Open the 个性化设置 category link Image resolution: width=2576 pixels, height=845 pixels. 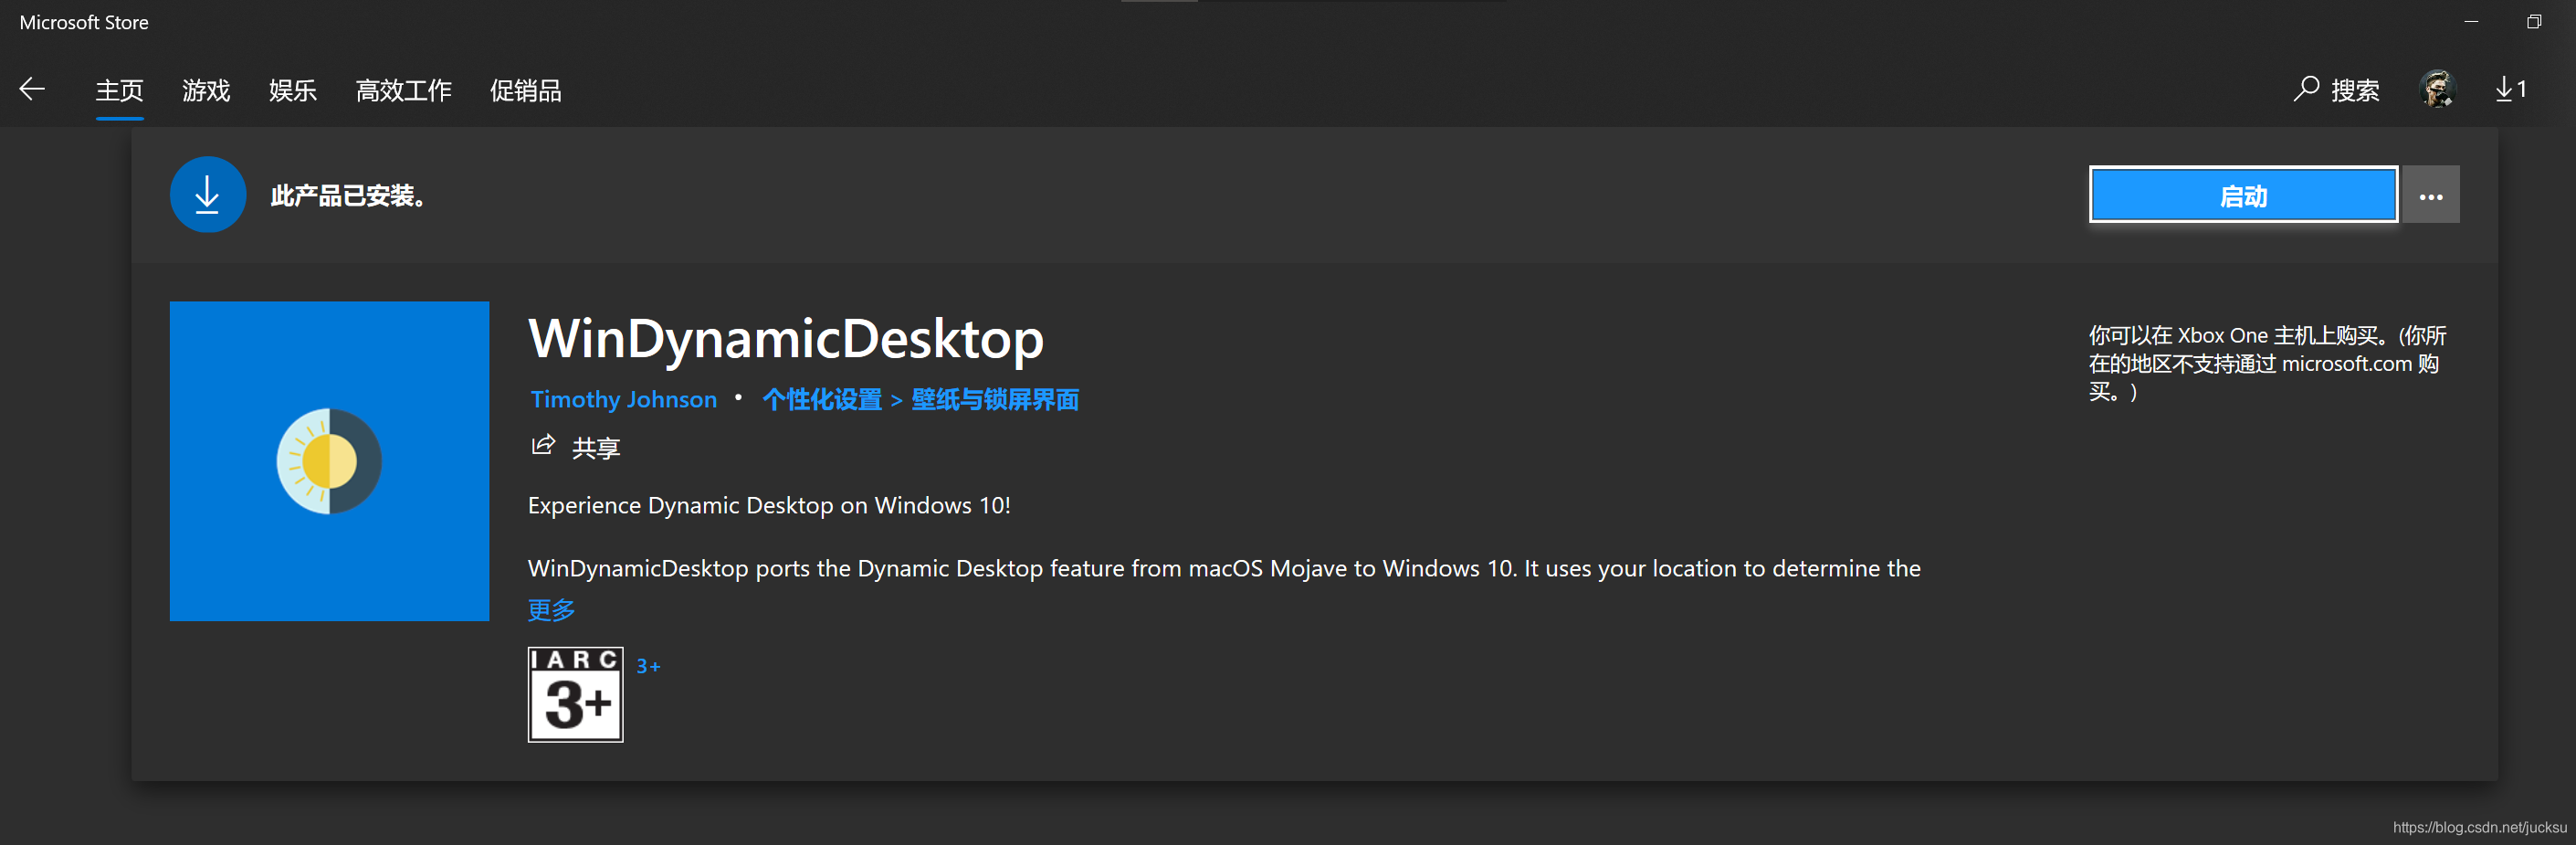(821, 399)
